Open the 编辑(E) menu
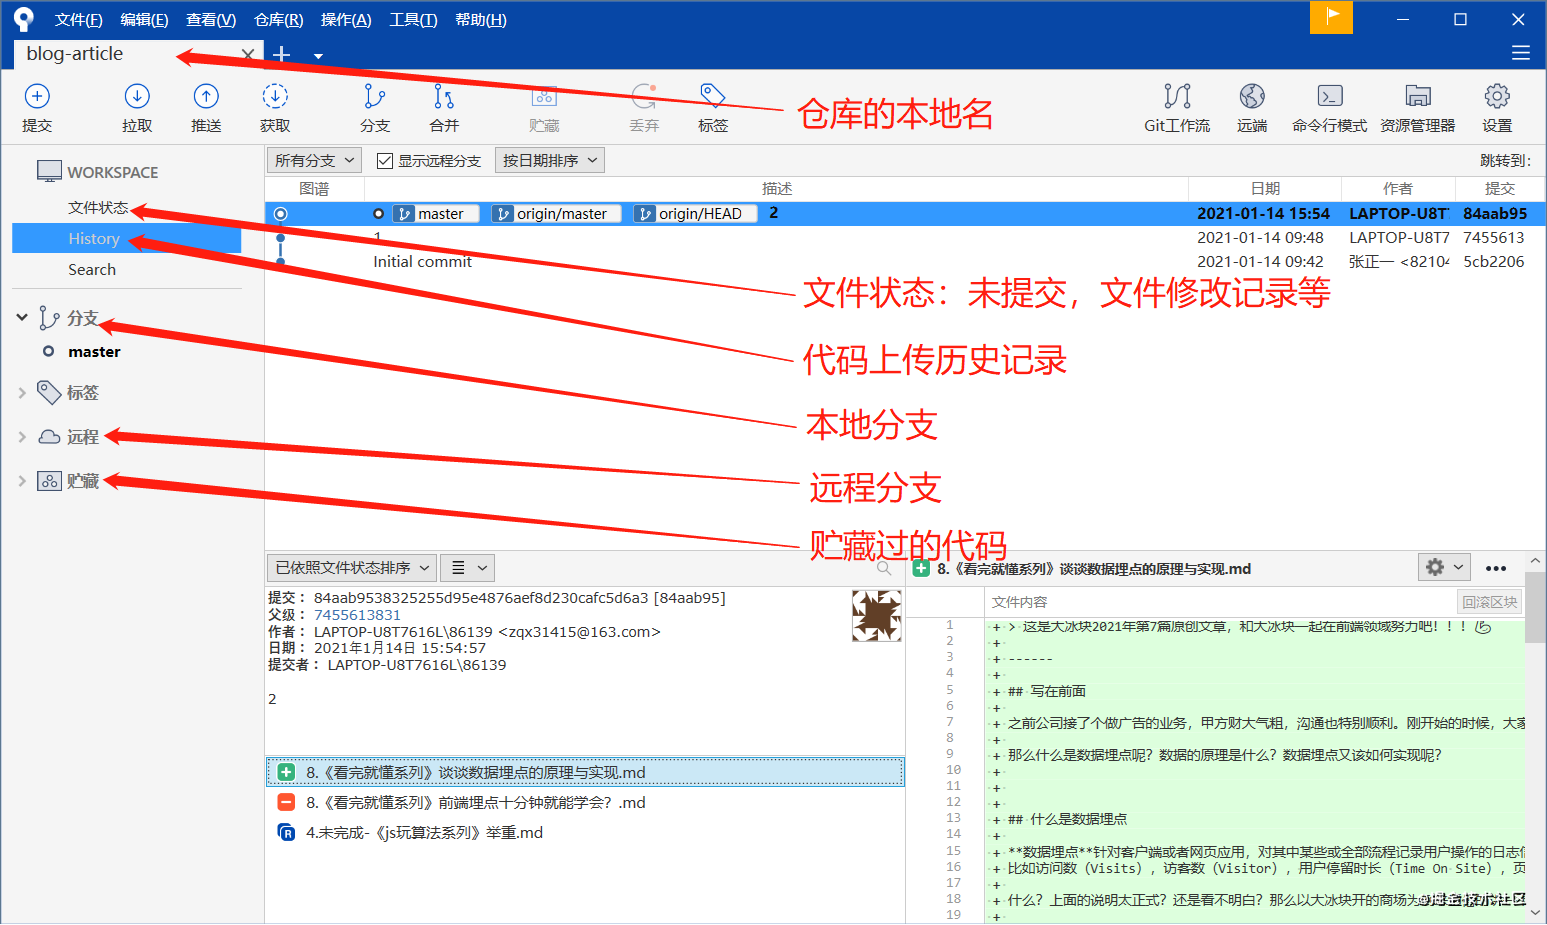Screen dimensions: 1547x925 click(x=144, y=19)
